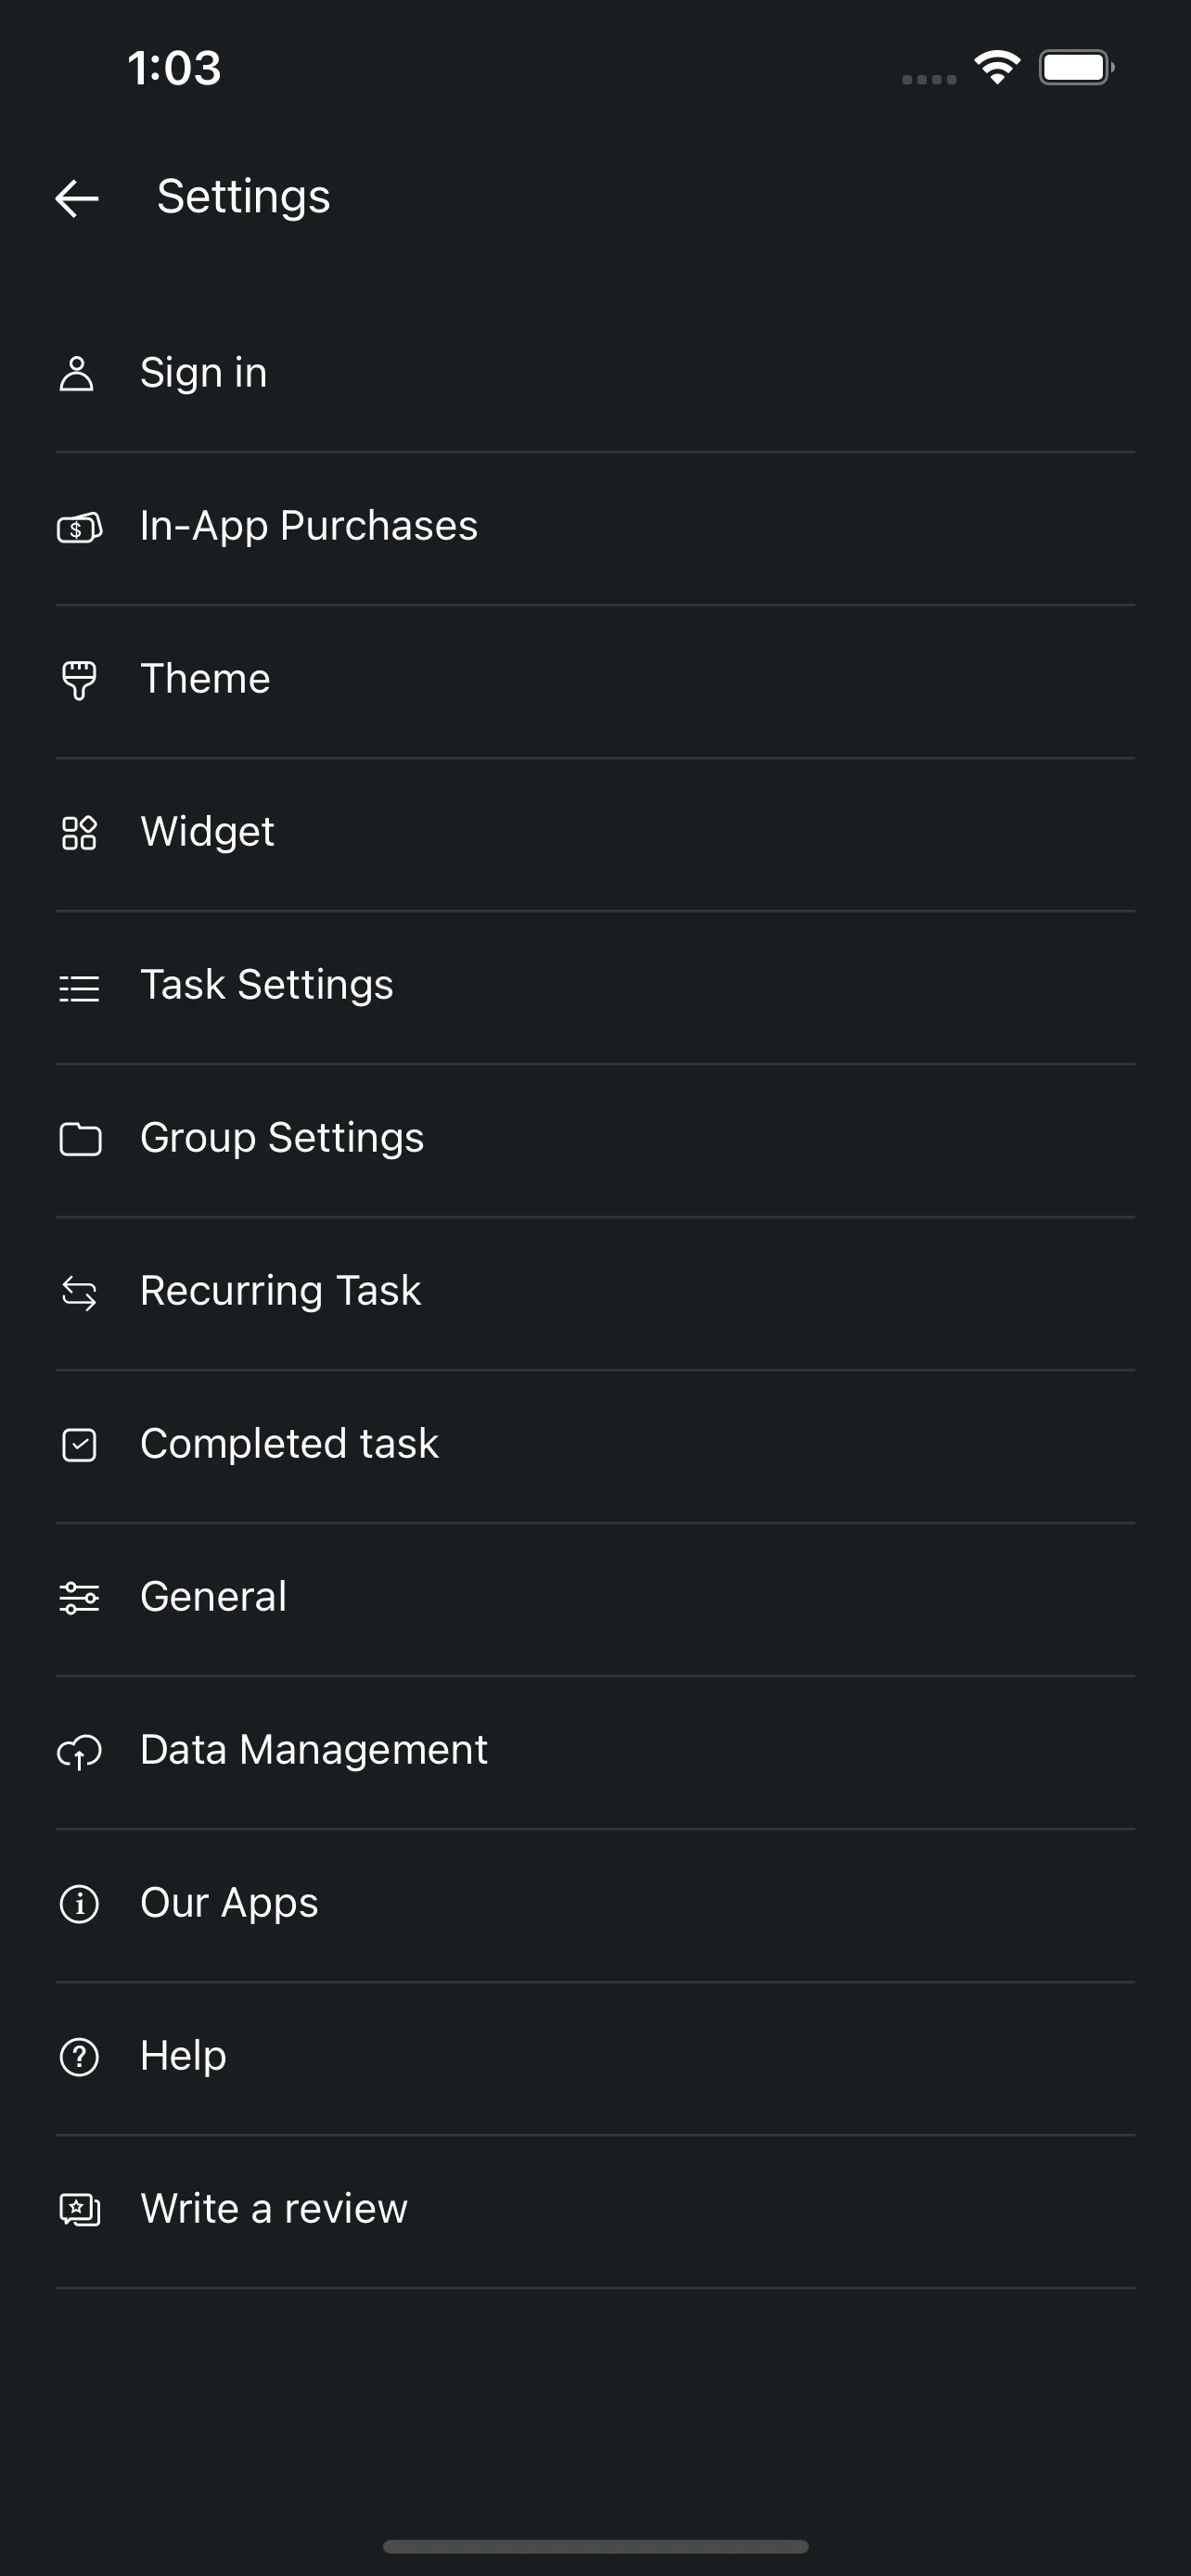Tap the checkbox icon for Completed task
1191x2576 pixels.
79,1445
